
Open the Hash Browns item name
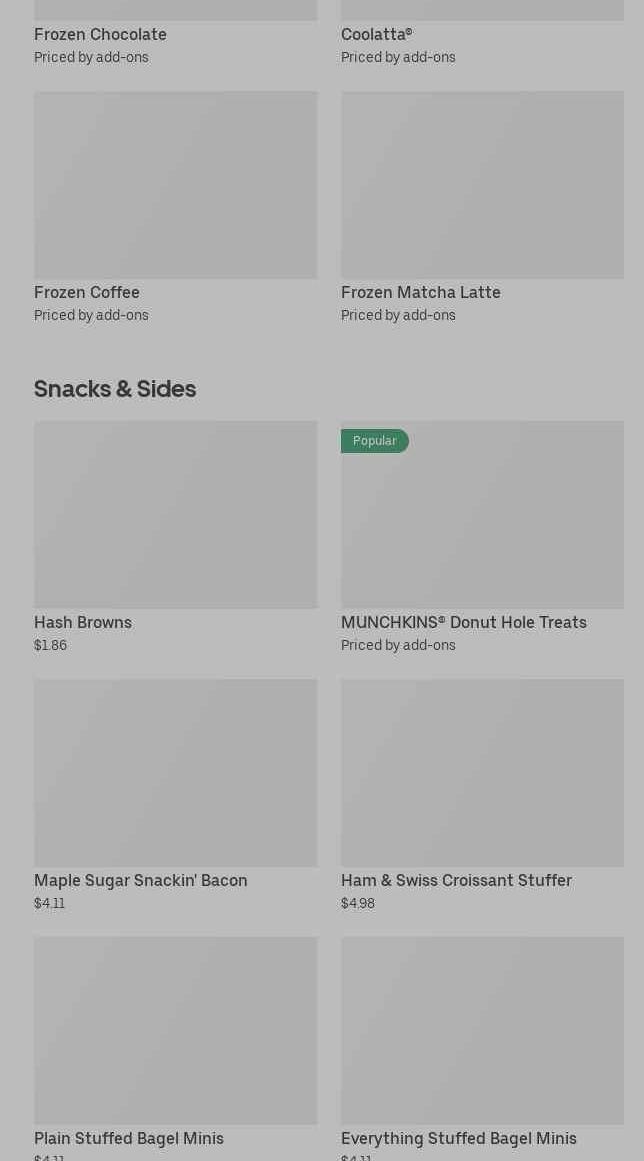(83, 623)
